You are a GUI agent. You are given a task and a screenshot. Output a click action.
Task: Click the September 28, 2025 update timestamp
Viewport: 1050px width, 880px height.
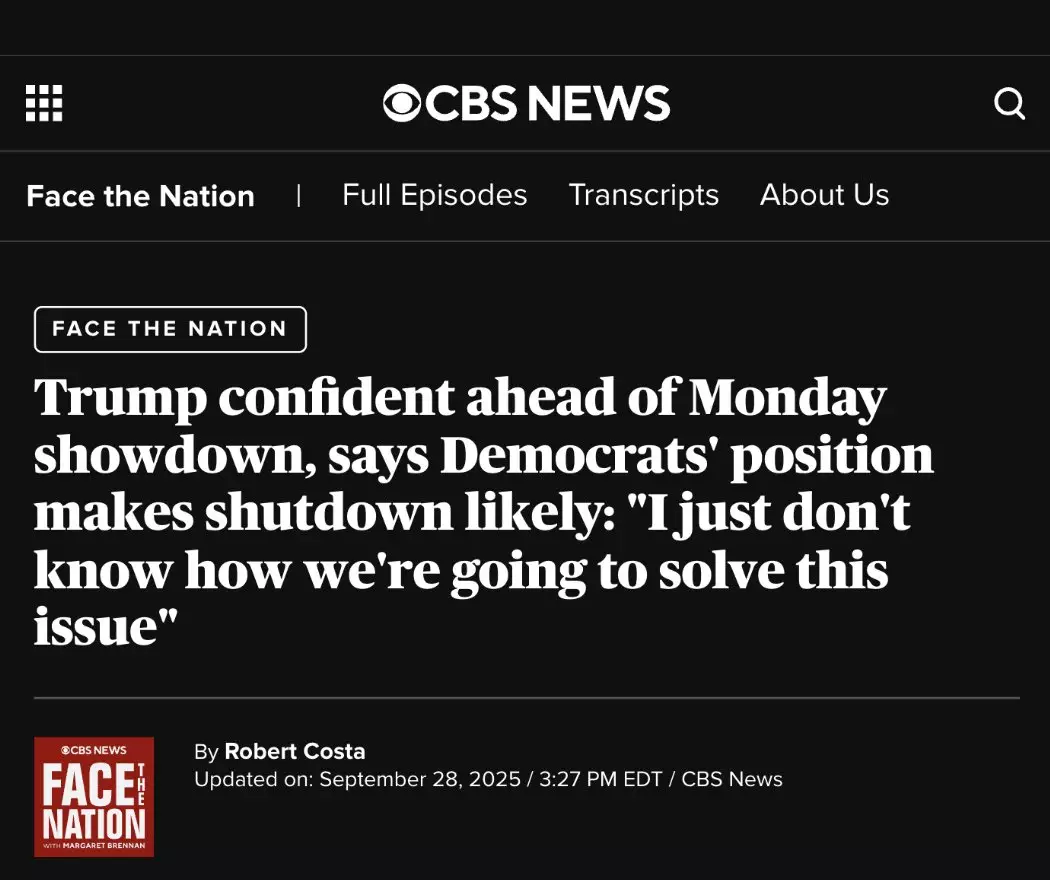420,780
